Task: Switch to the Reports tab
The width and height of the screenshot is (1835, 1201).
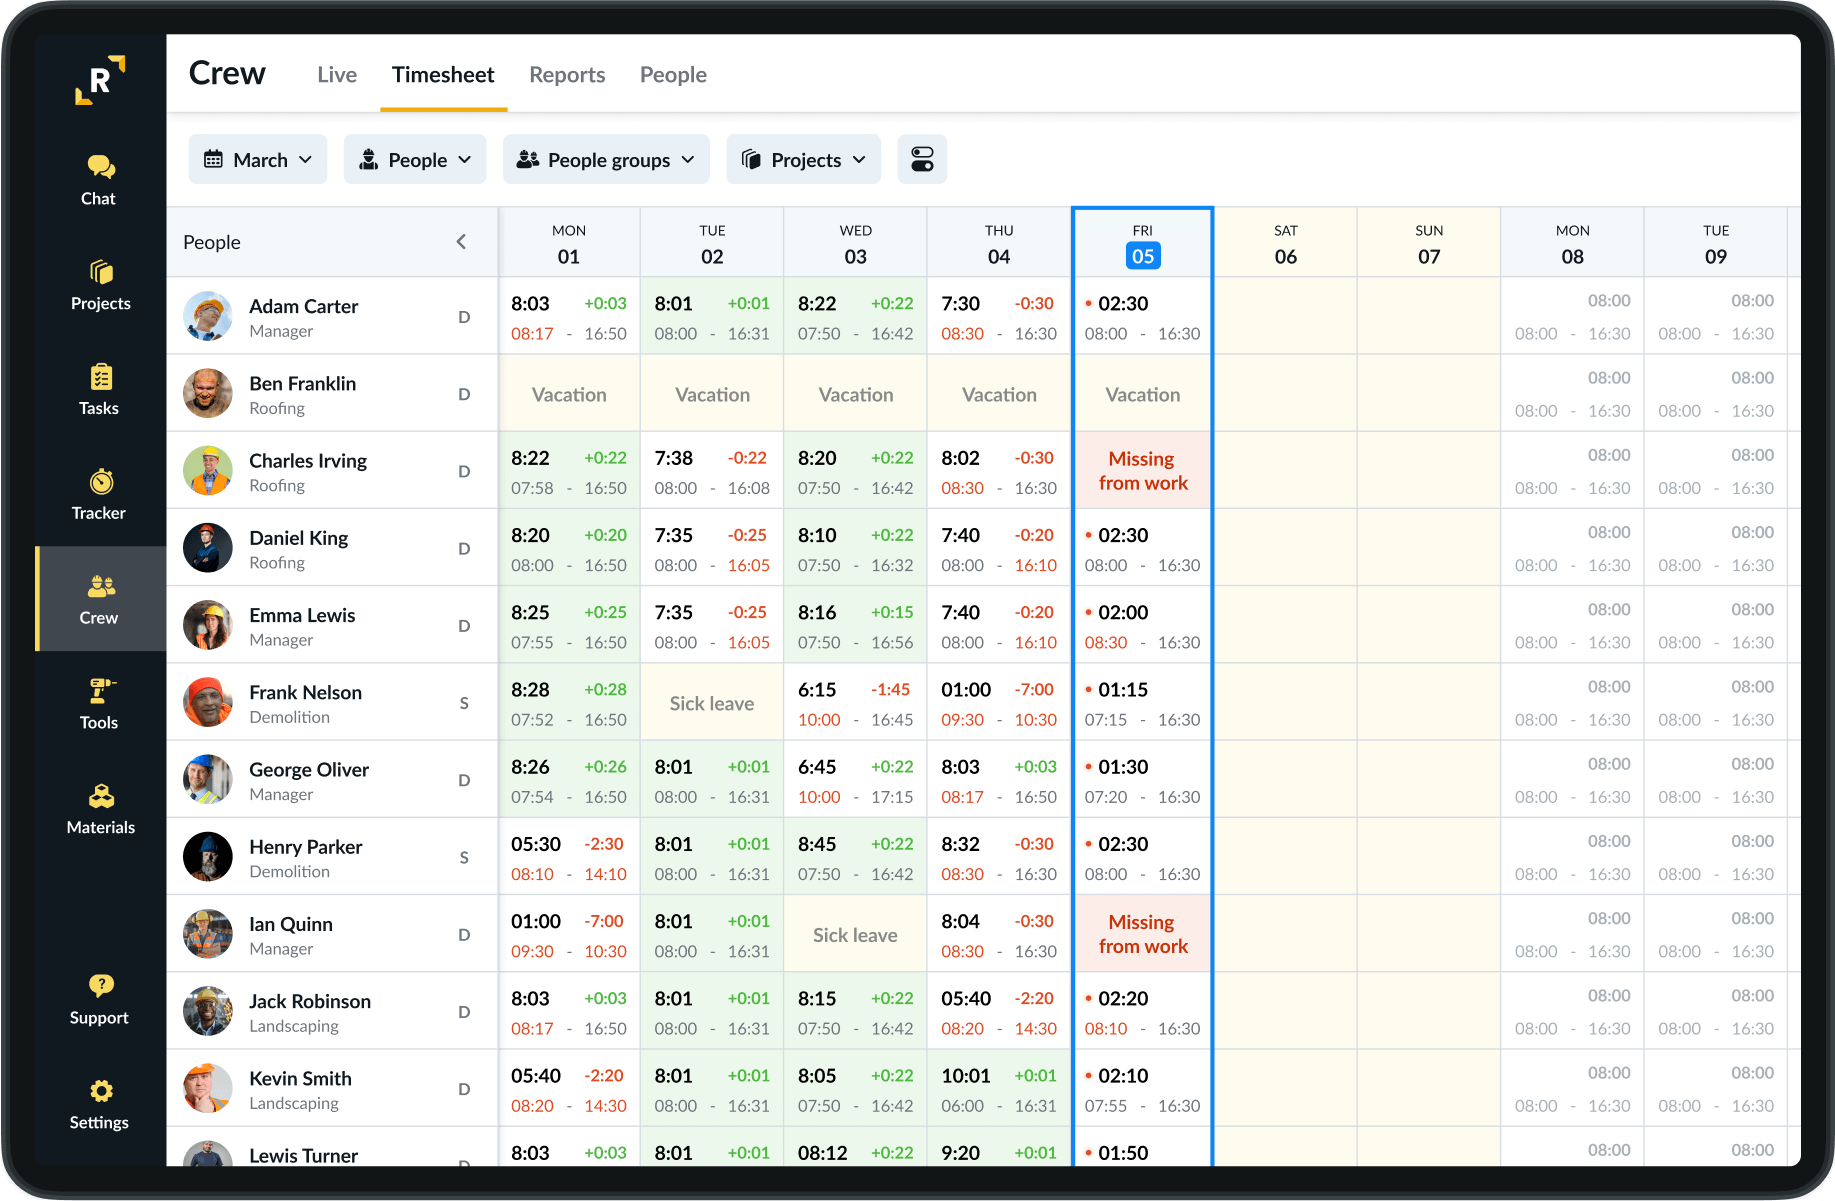Action: coord(566,74)
